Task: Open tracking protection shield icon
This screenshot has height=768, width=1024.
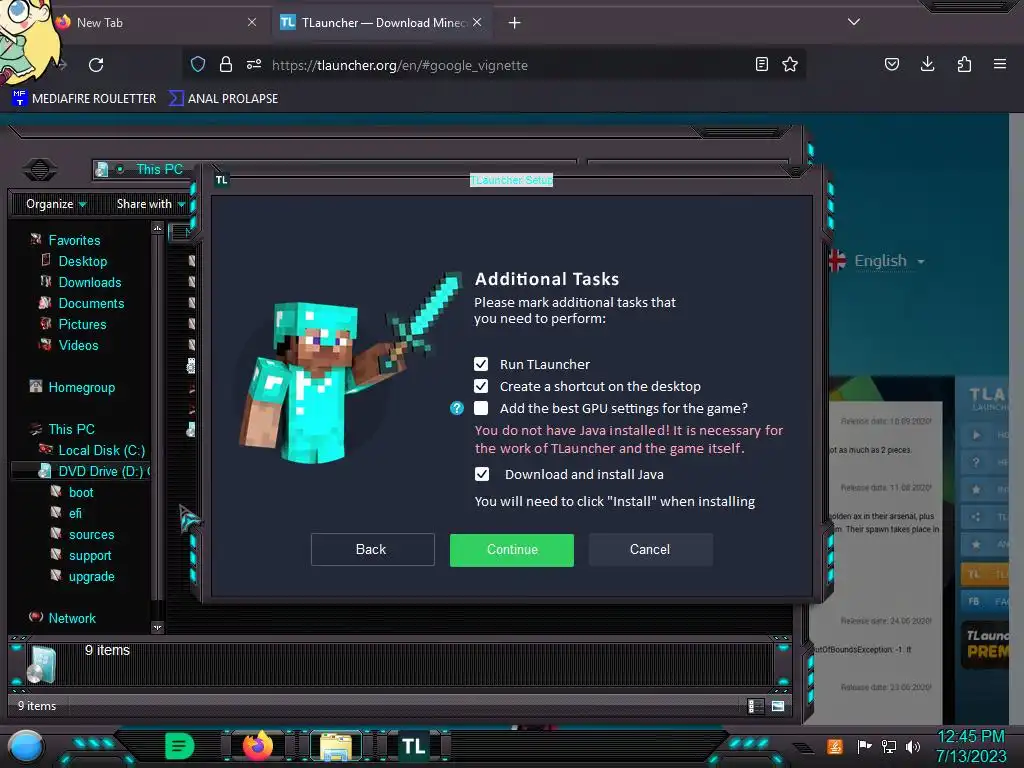Action: click(x=198, y=64)
